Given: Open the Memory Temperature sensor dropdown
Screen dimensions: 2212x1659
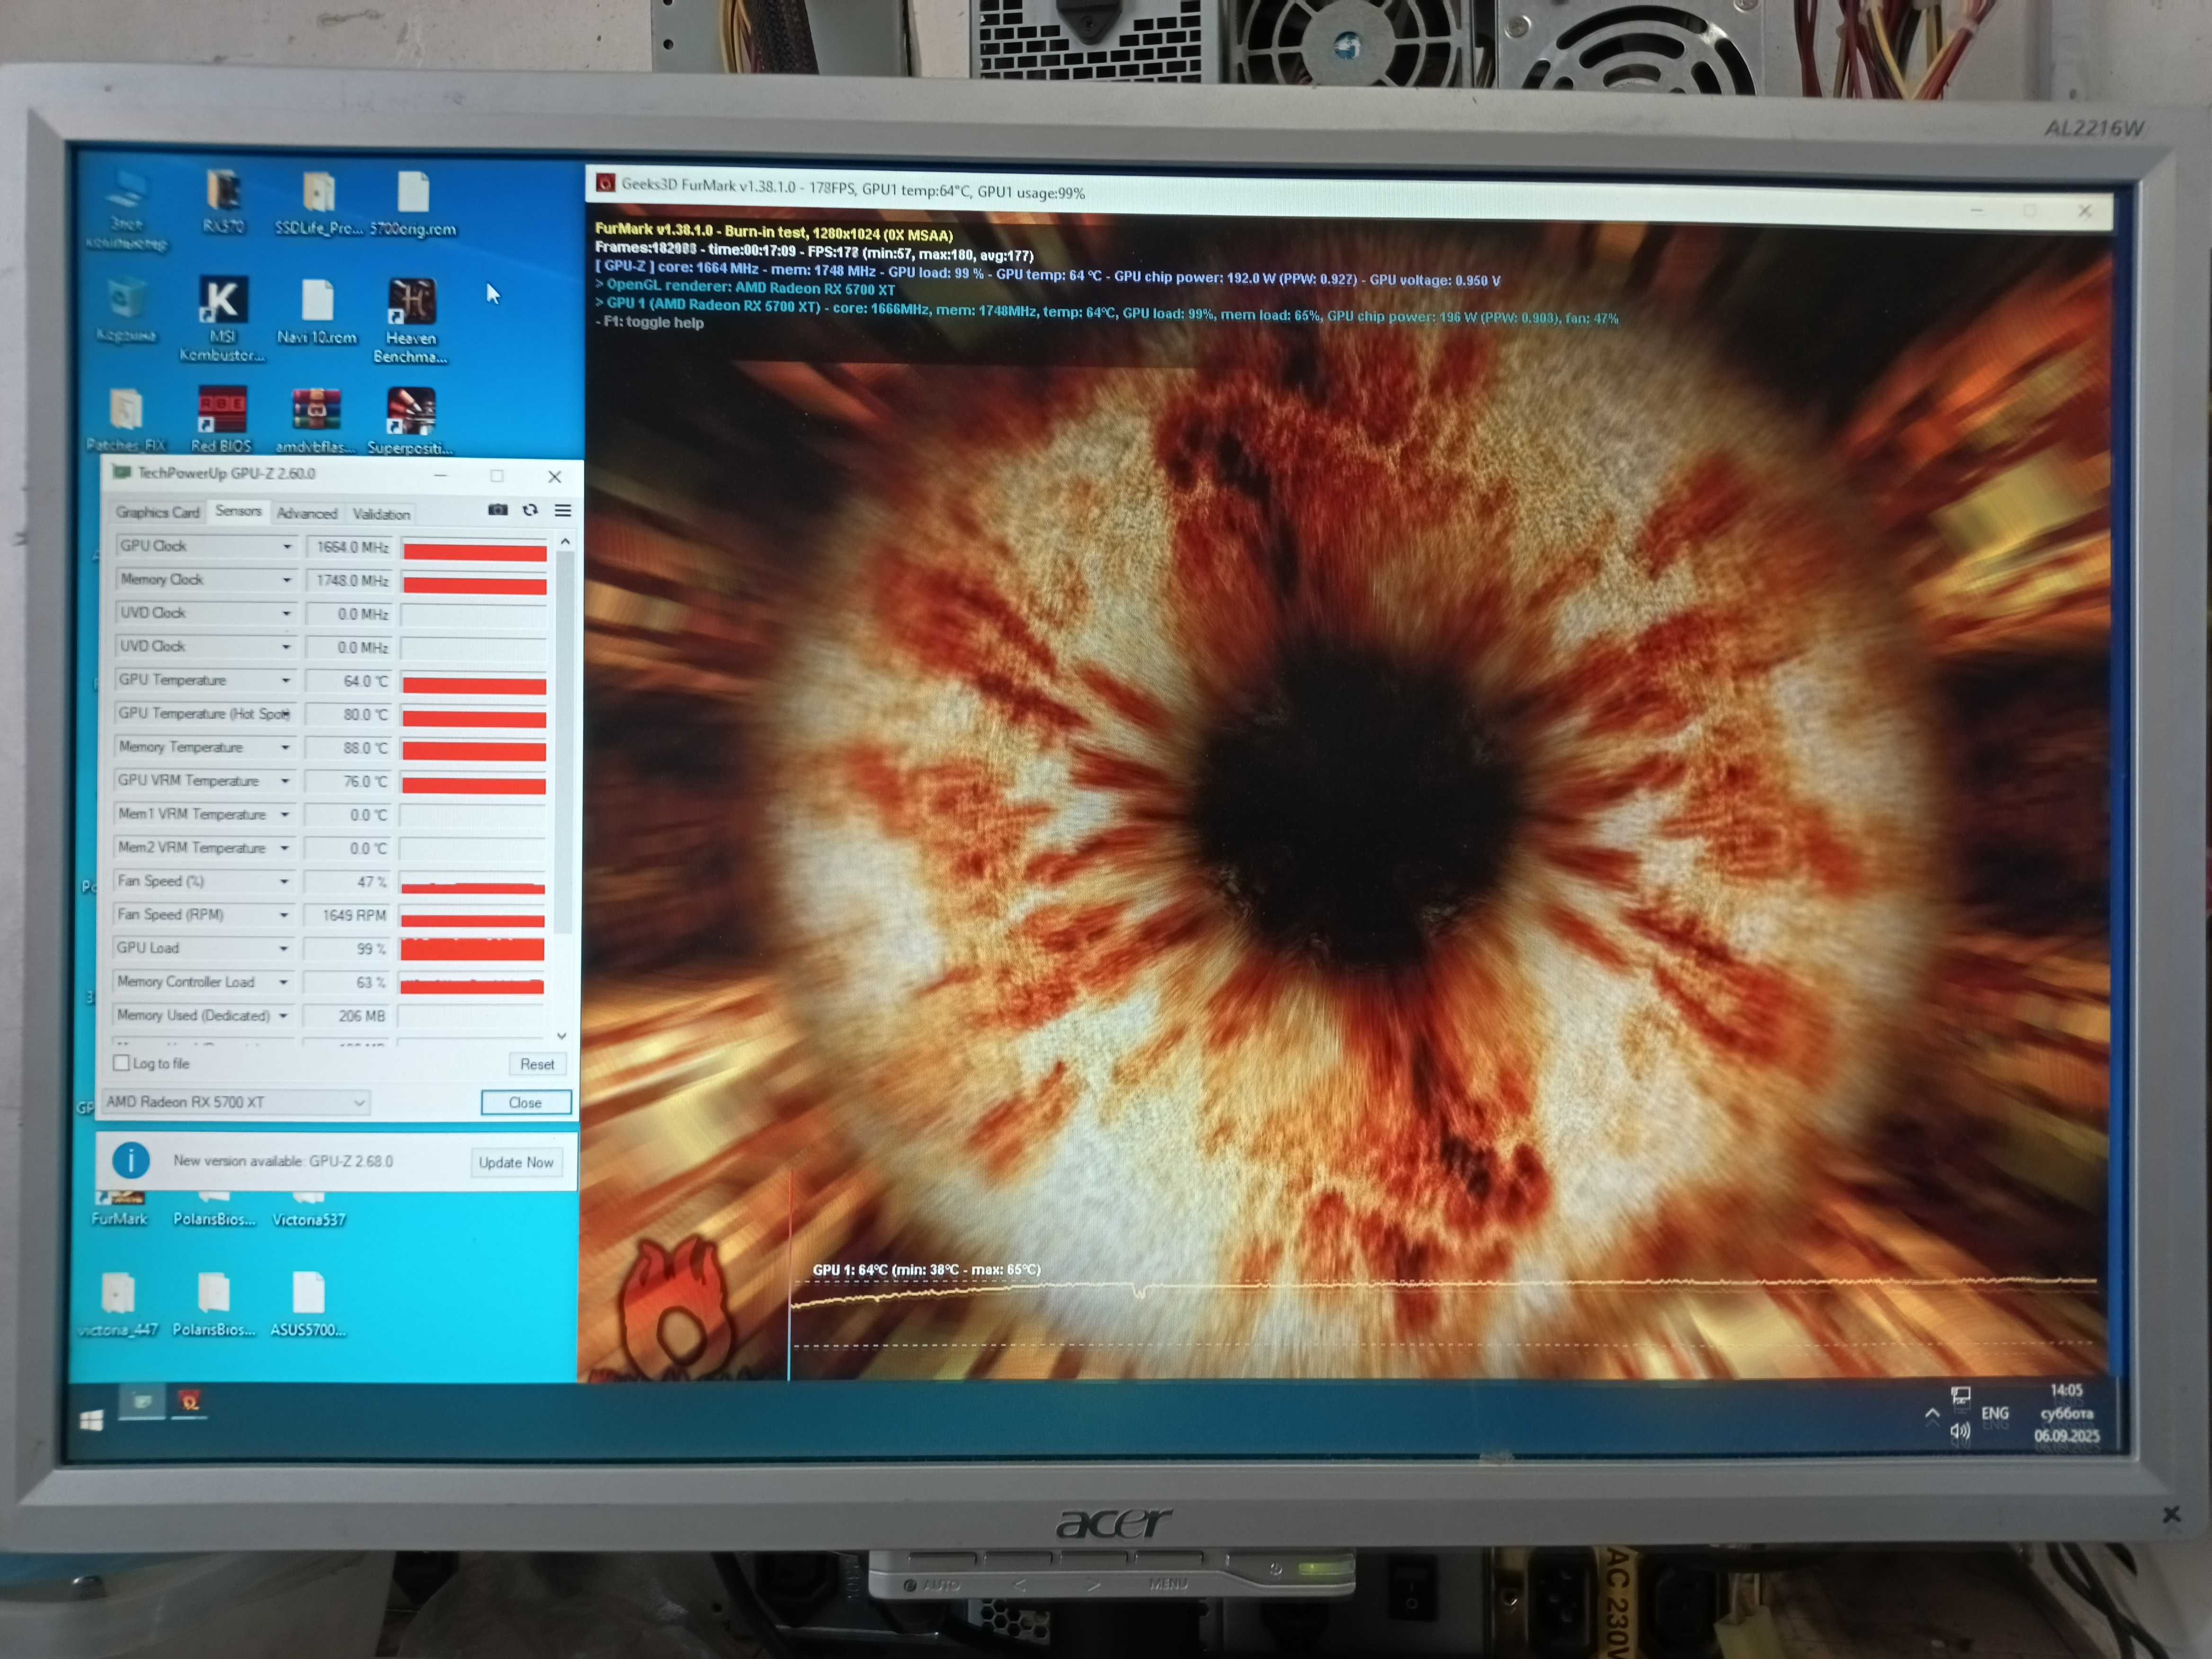Looking at the screenshot, I should (285, 747).
